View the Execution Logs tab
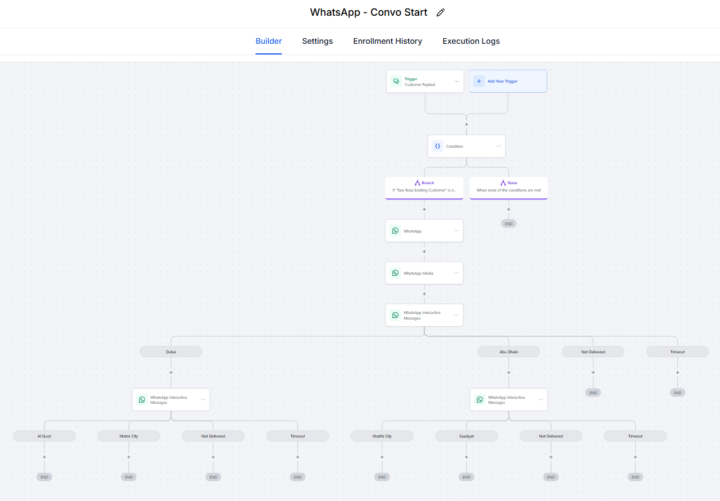 [471, 41]
